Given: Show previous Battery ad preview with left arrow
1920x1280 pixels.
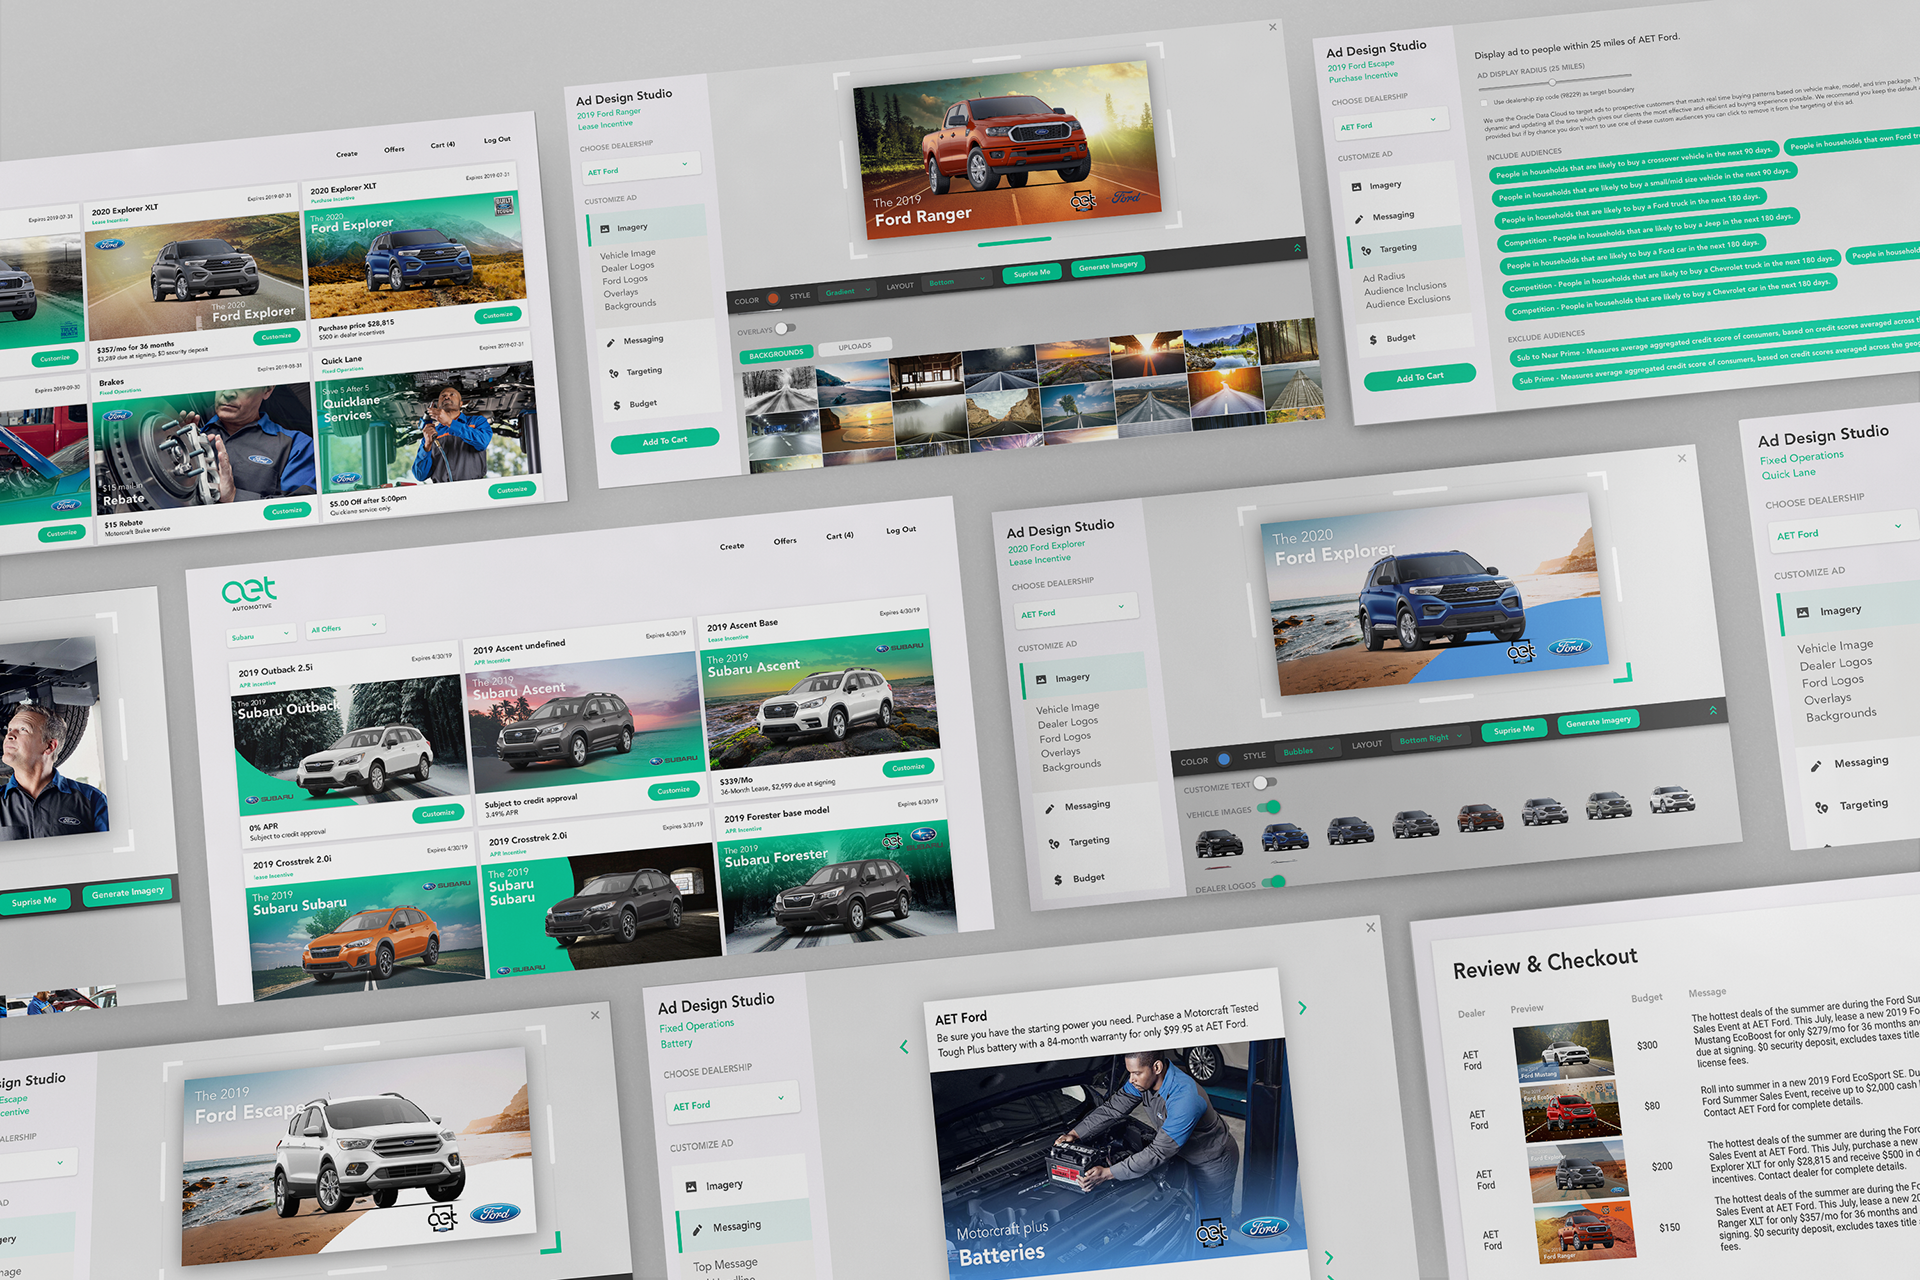Looking at the screenshot, I should pos(904,1047).
